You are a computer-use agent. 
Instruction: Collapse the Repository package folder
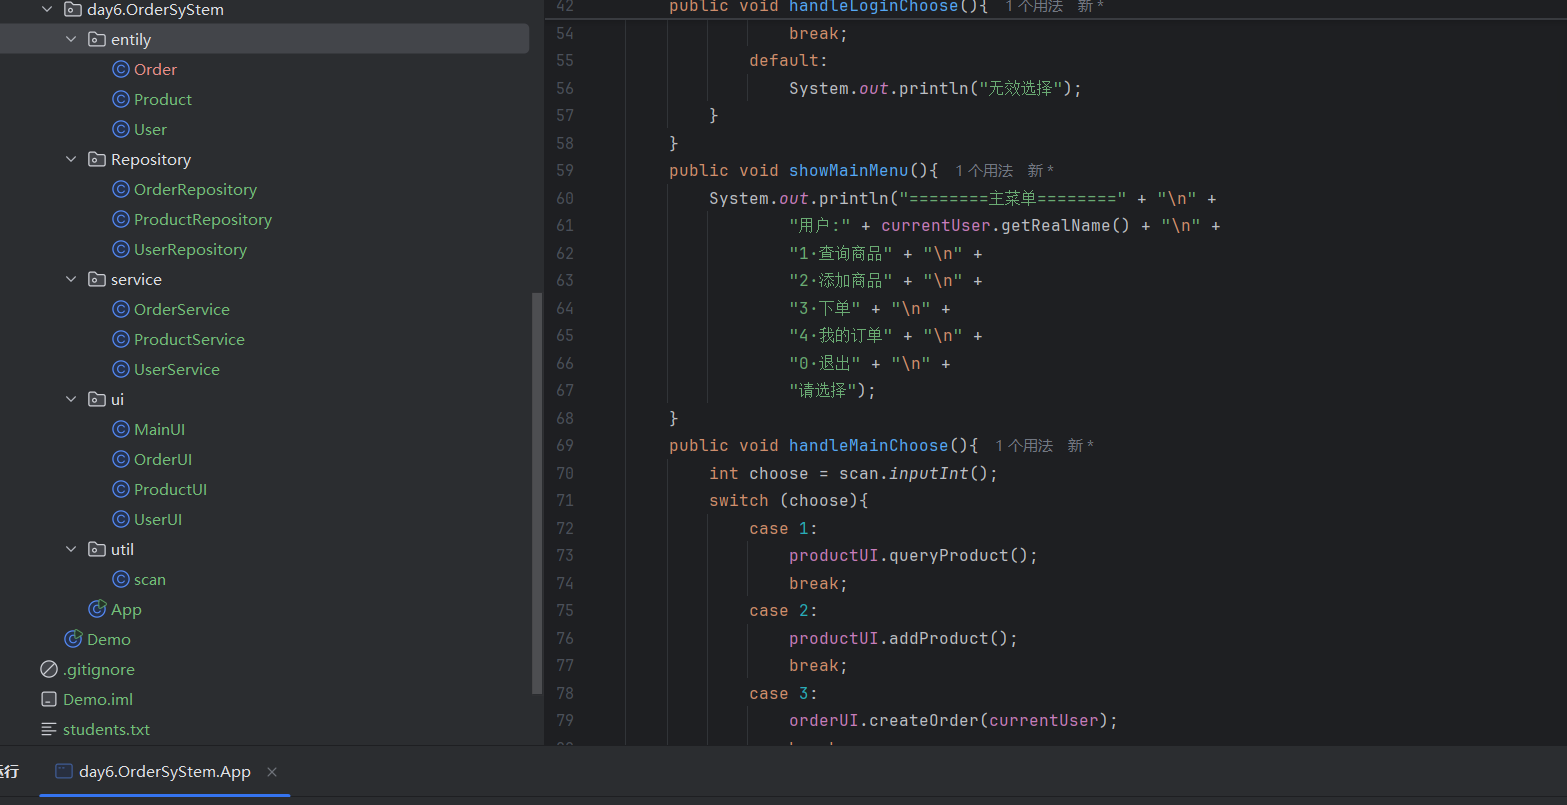tap(71, 160)
